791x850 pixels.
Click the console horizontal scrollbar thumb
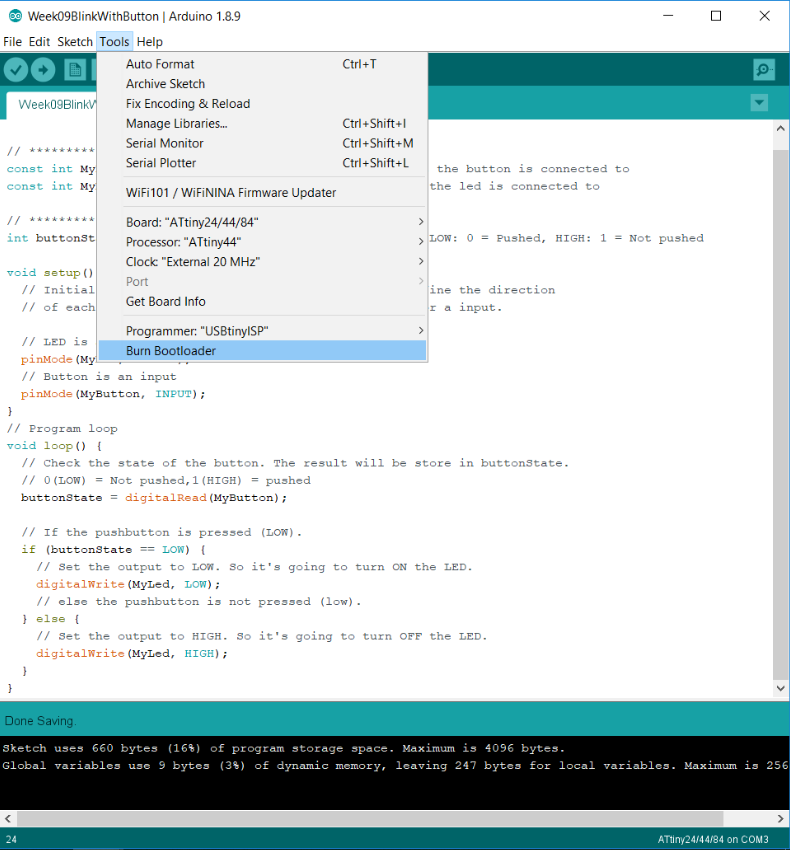pyautogui.click(x=370, y=819)
